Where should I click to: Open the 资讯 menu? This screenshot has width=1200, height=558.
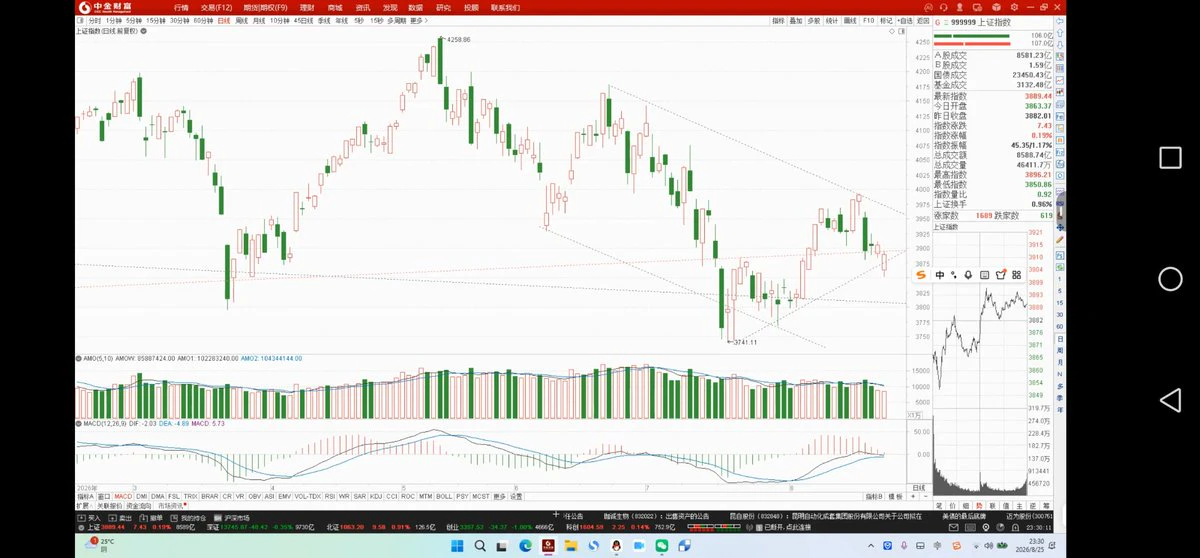tap(363, 7)
